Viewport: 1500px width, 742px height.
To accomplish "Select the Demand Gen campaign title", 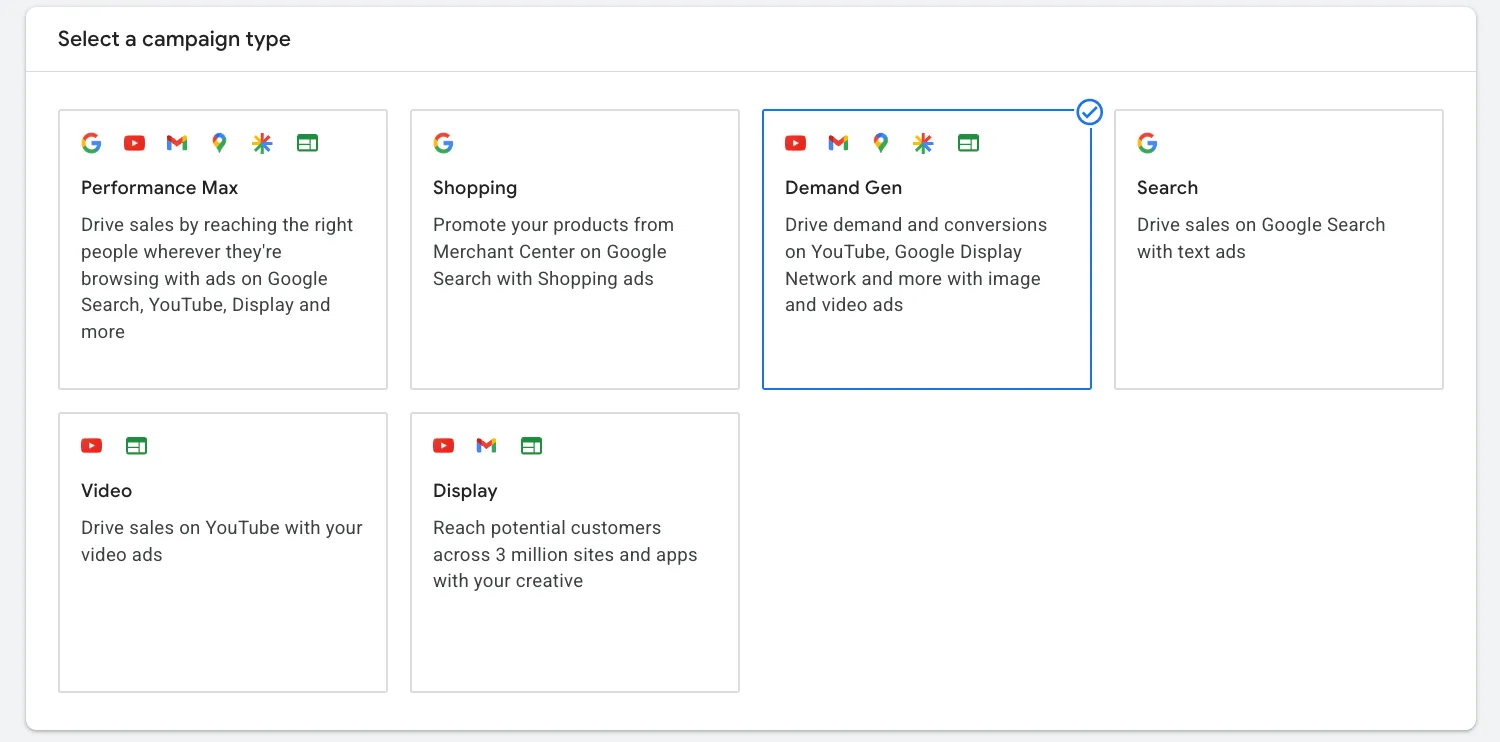I will (843, 188).
